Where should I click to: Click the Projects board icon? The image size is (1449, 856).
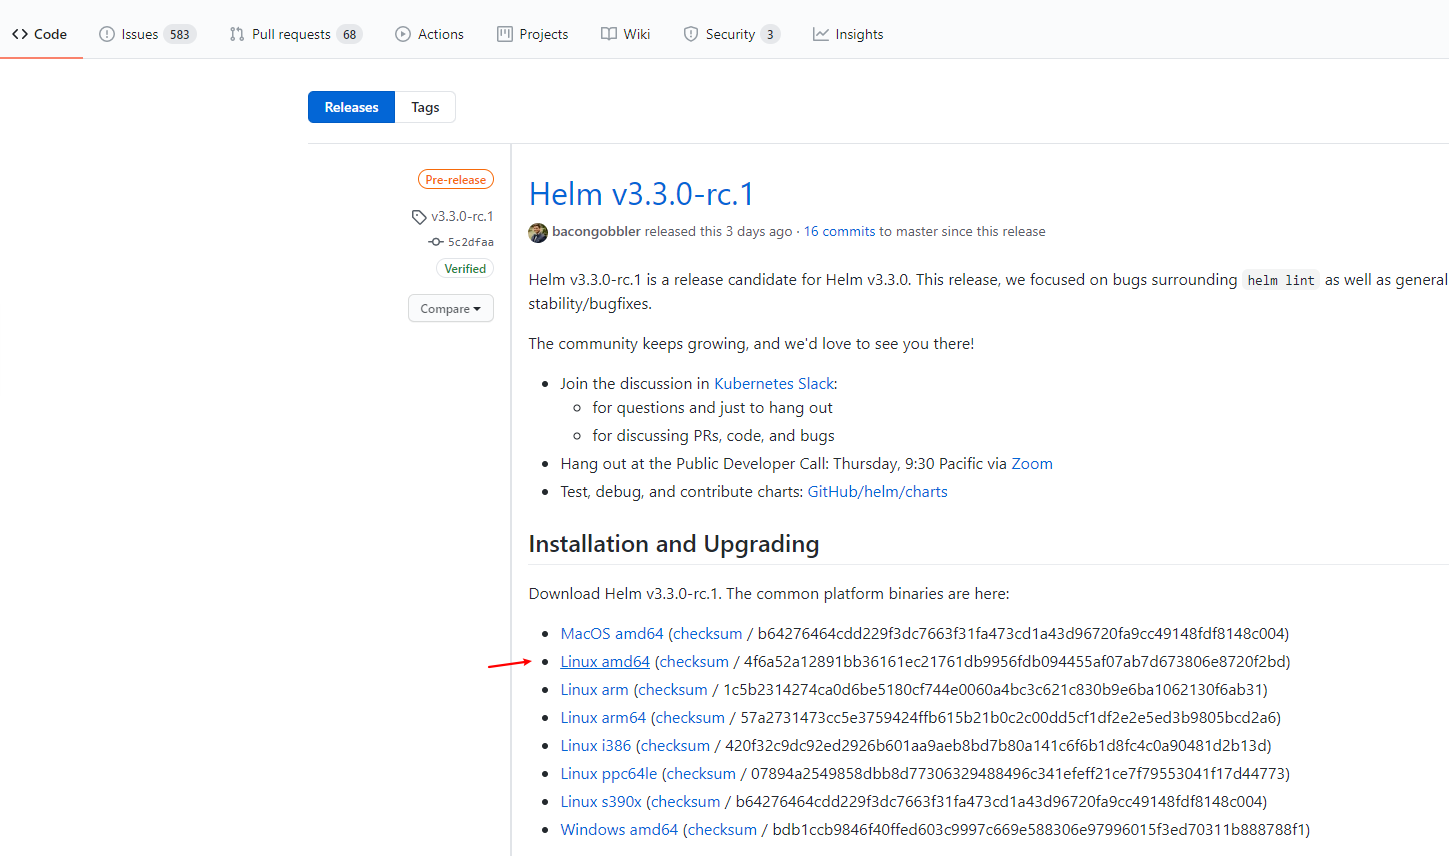pos(505,34)
